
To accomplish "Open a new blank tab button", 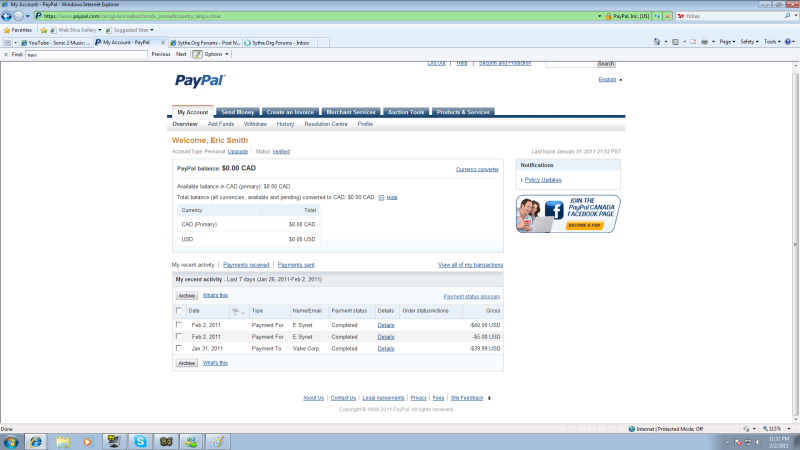I will pyautogui.click(x=323, y=43).
